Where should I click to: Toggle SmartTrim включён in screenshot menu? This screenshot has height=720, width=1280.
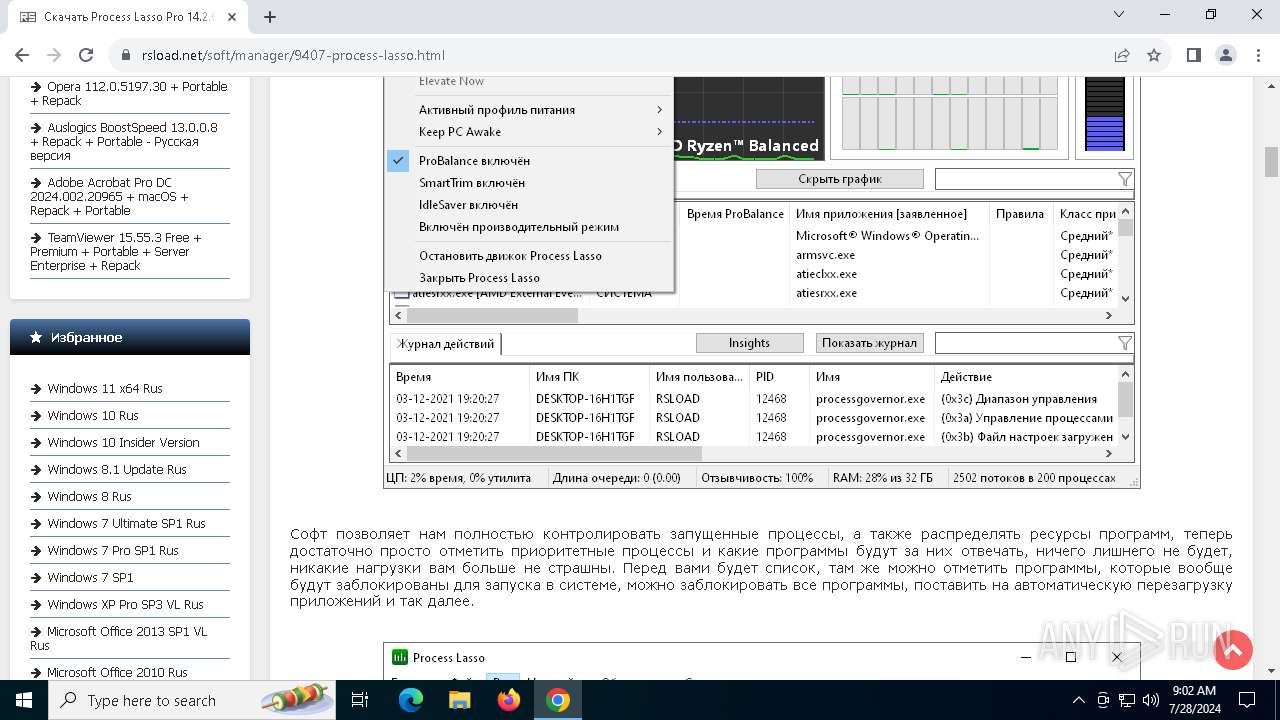click(x=472, y=183)
